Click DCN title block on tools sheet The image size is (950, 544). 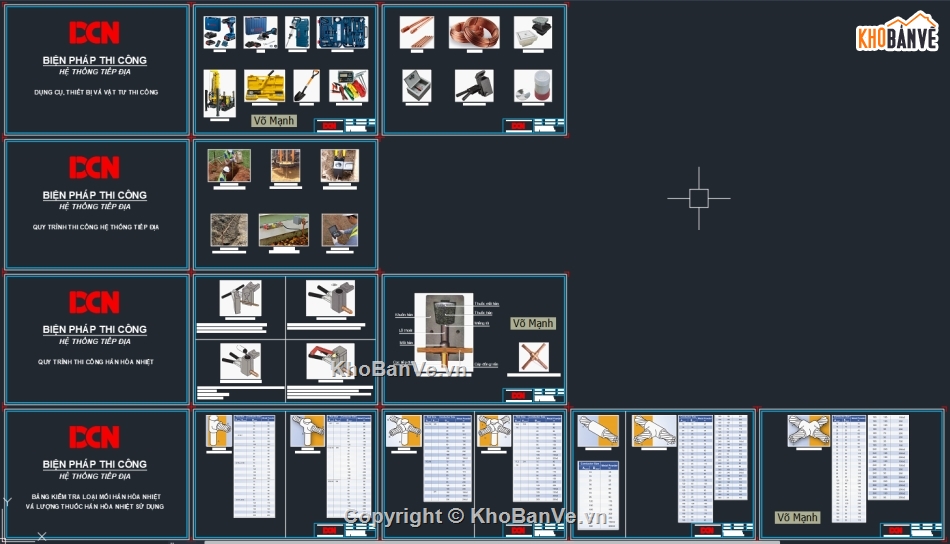point(345,125)
